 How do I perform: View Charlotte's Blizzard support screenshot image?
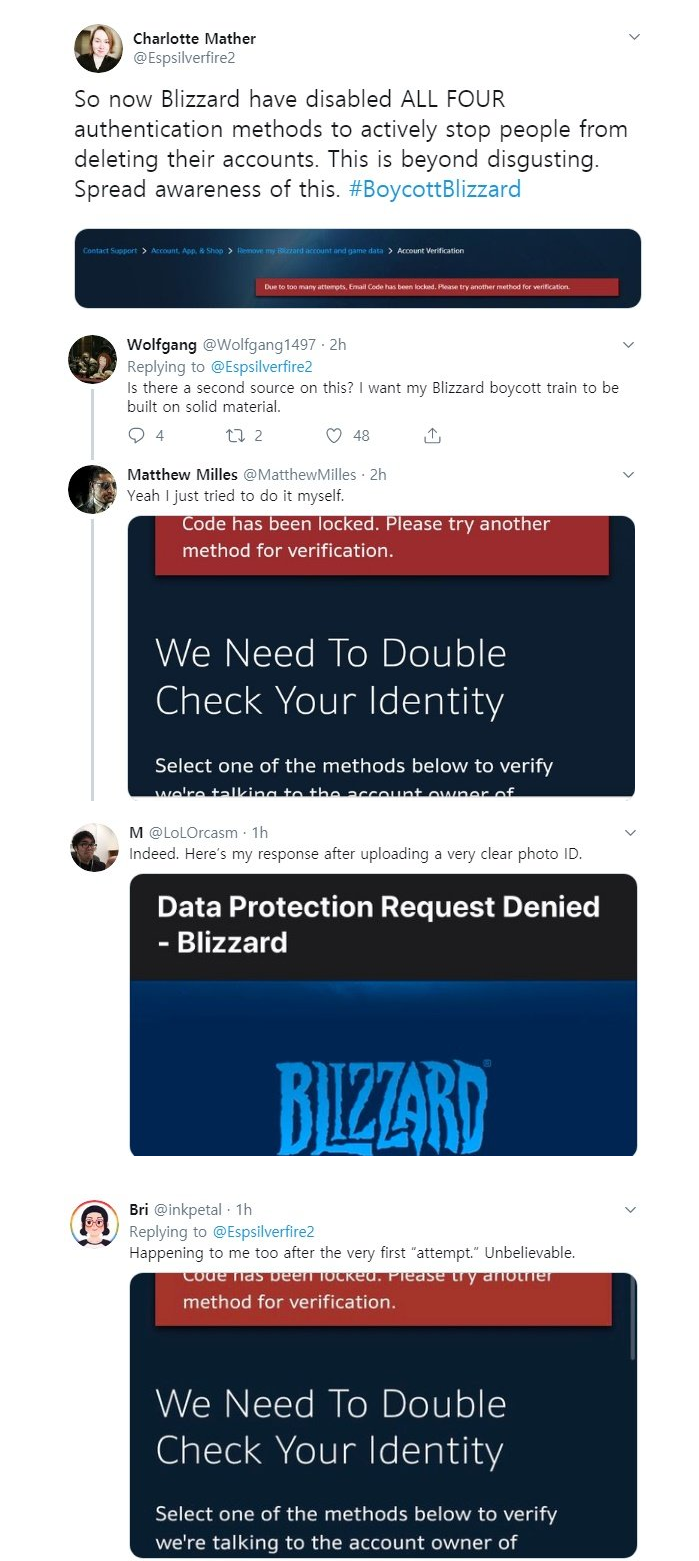click(358, 268)
